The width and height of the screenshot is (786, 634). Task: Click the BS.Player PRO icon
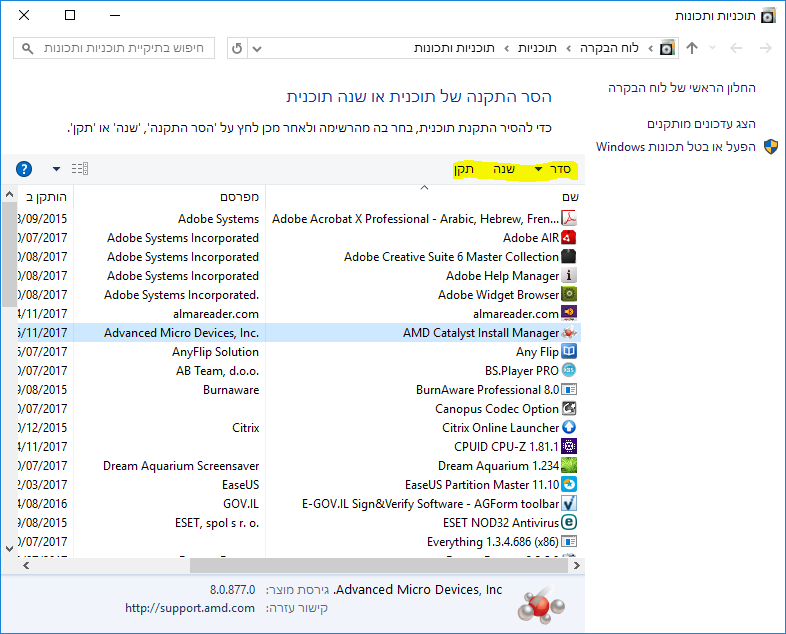coord(569,370)
